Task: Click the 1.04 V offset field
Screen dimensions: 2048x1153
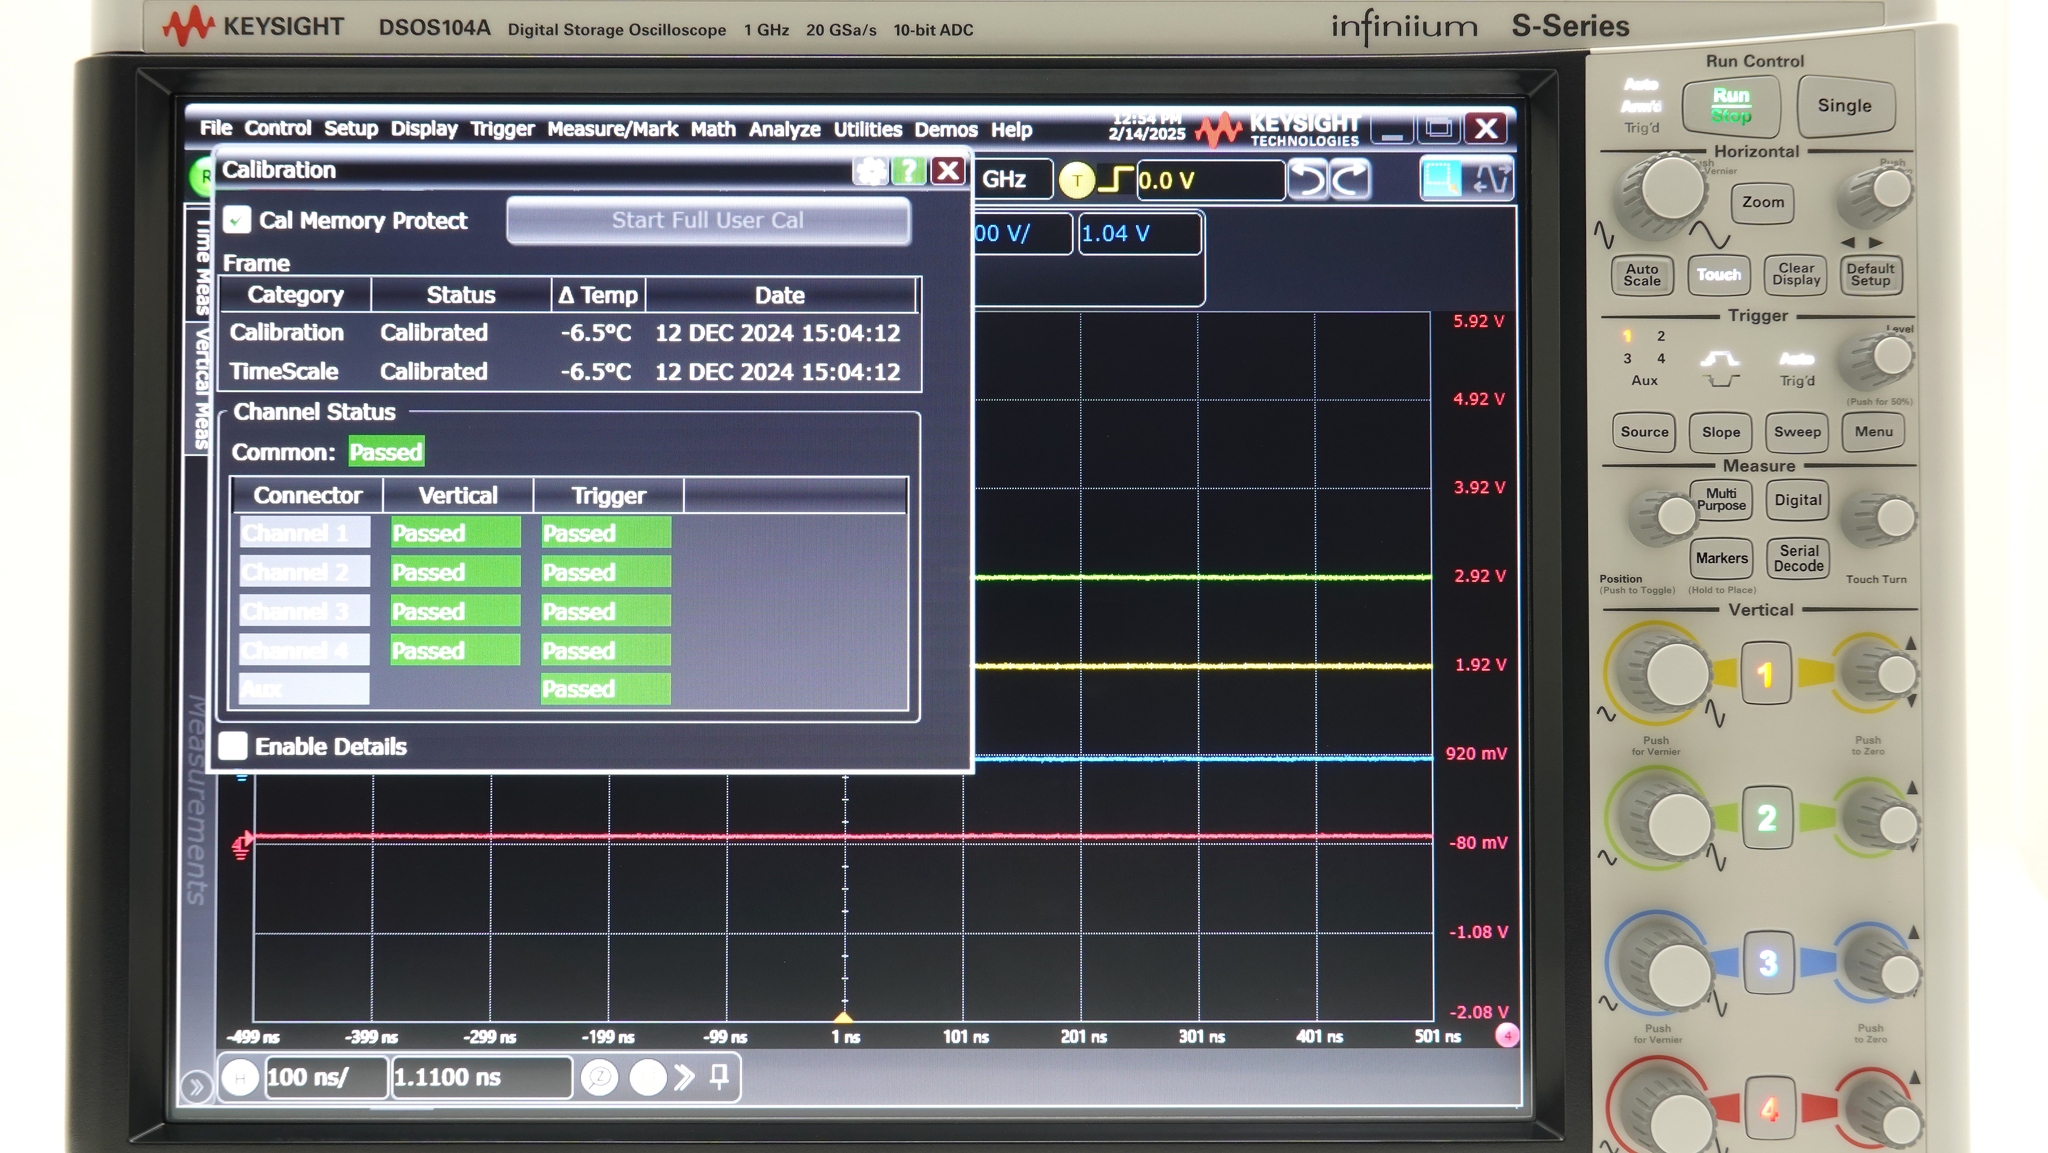Action: [x=1139, y=234]
